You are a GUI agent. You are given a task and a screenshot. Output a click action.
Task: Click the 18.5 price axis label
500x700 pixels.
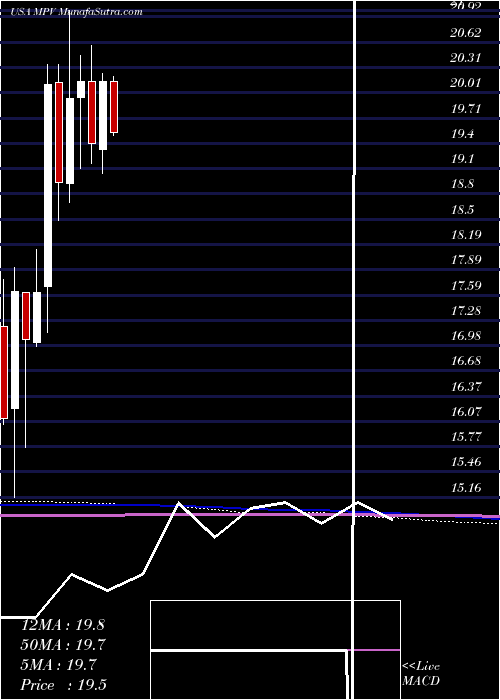(x=462, y=209)
